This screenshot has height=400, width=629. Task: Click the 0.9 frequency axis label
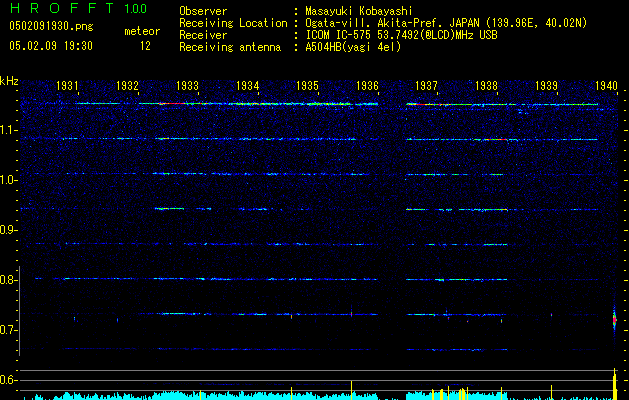(x=8, y=230)
